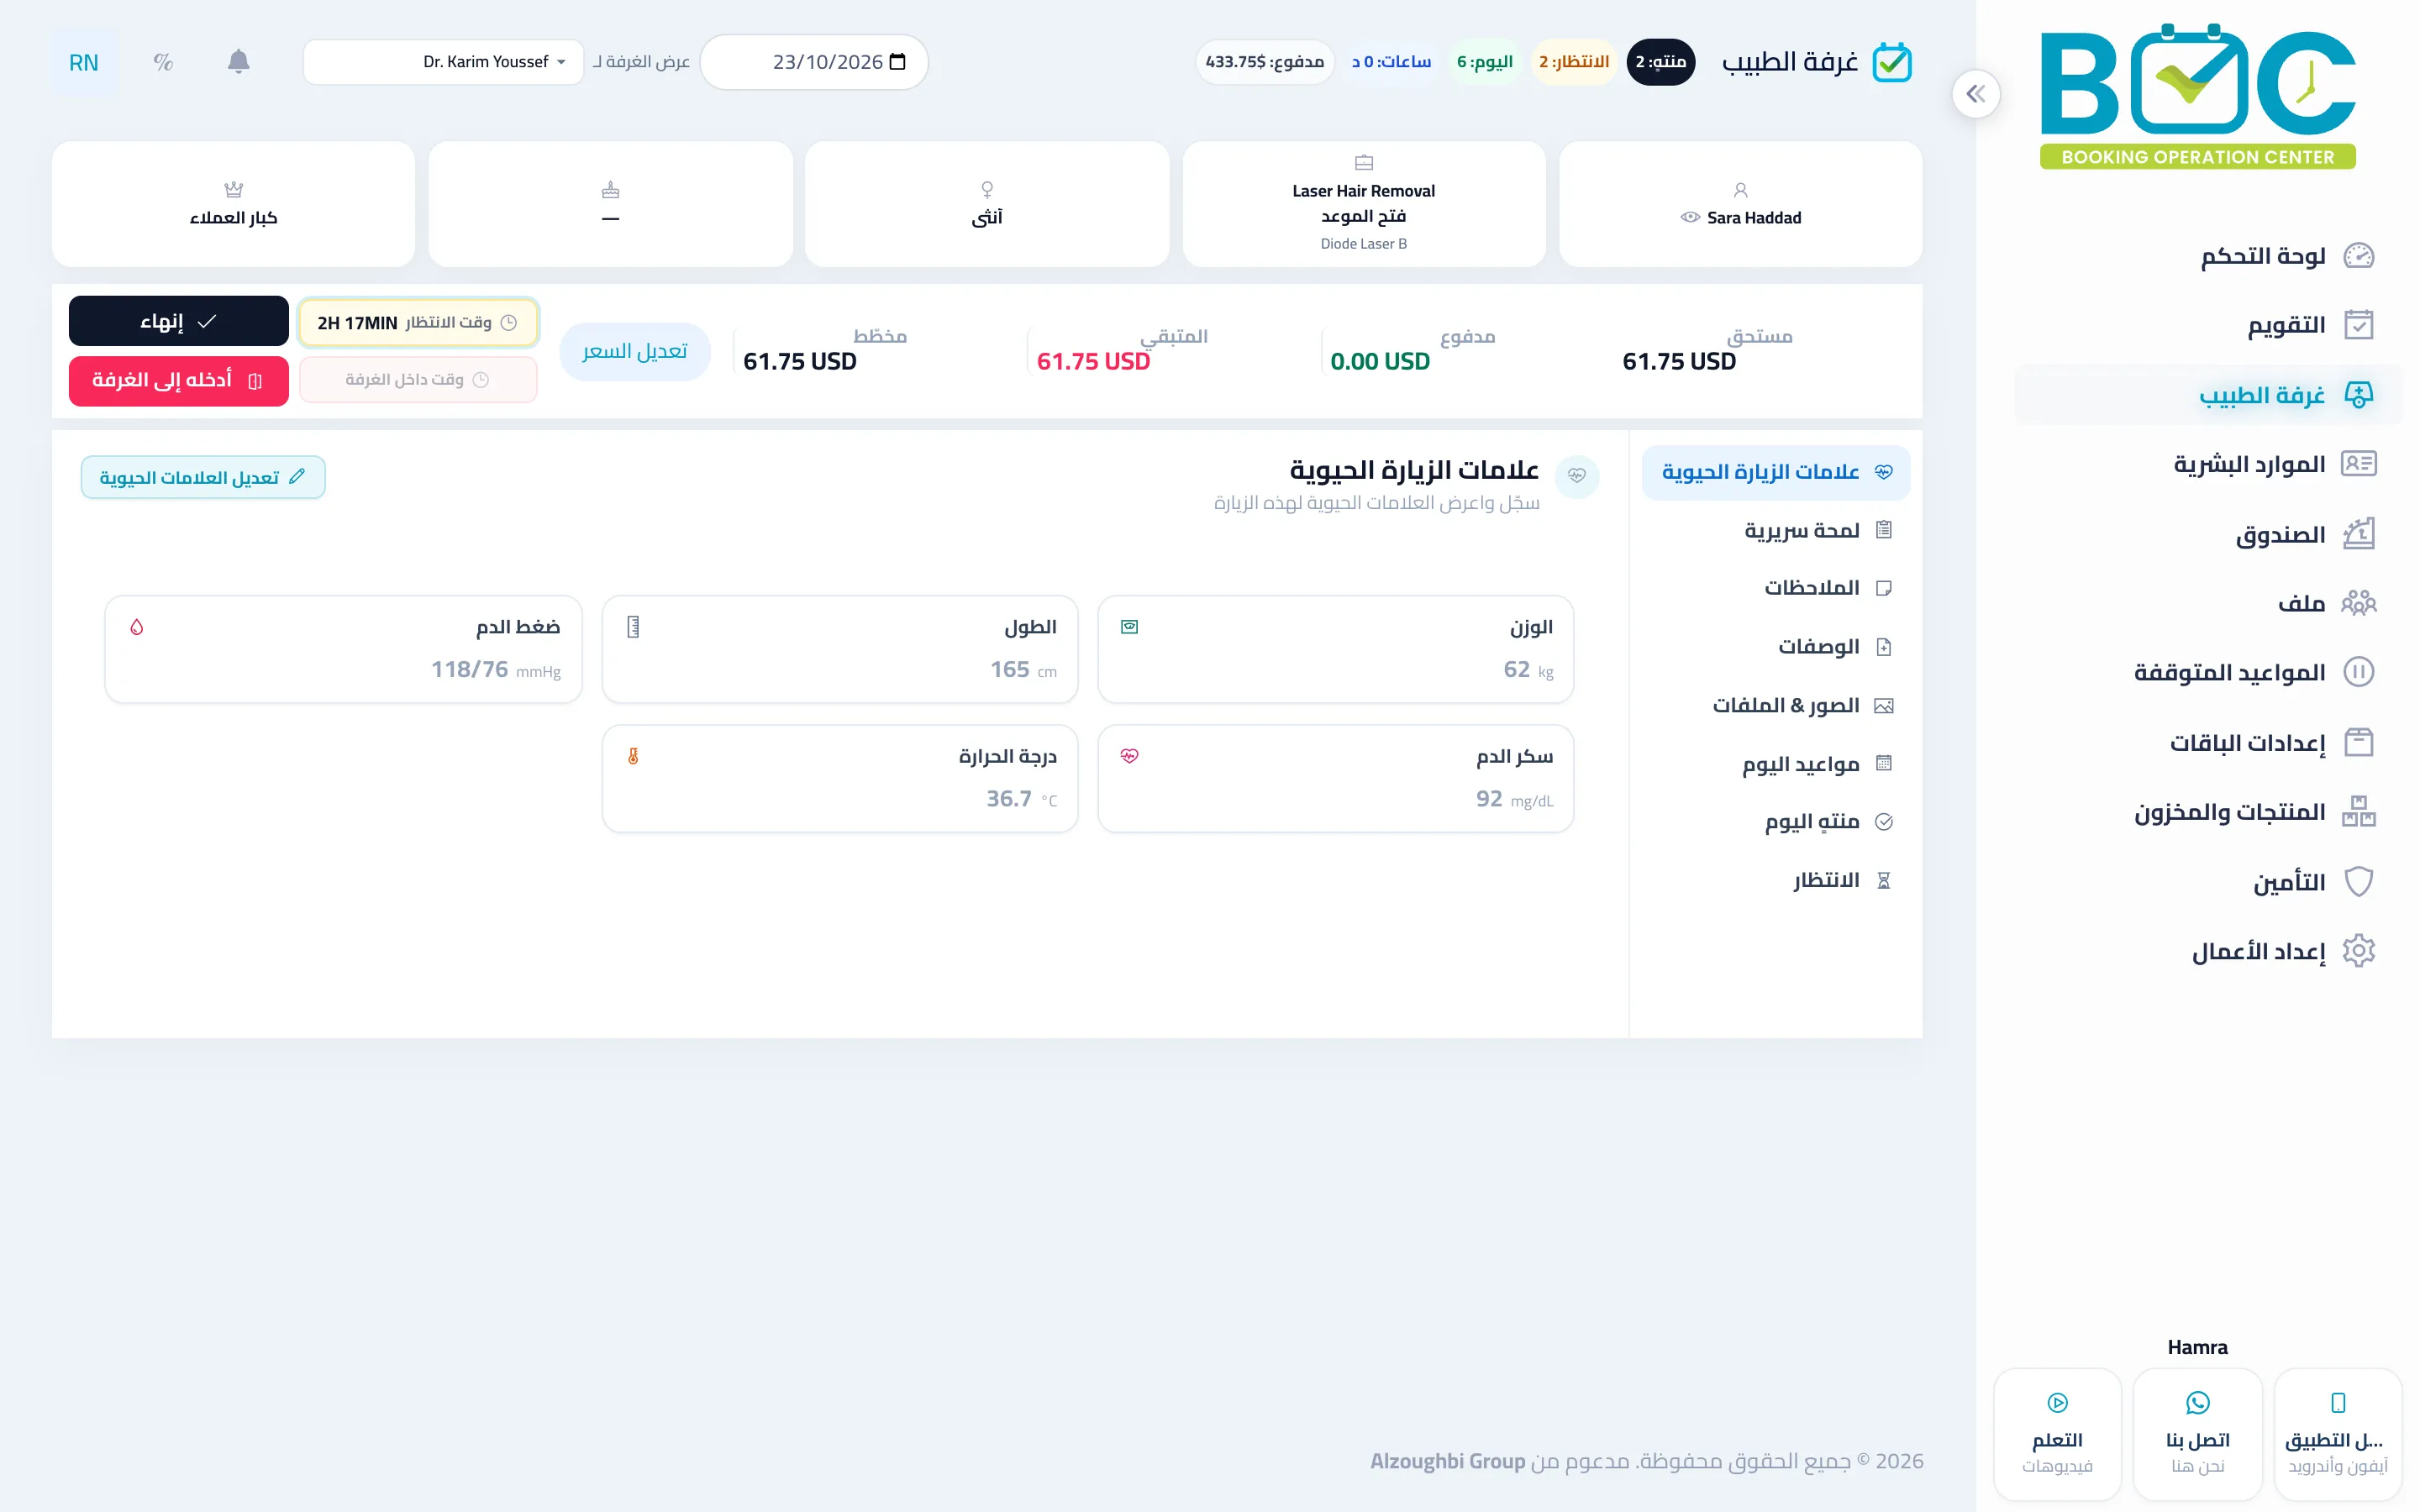The height and width of the screenshot is (1512, 2420).
Task: Click the المواعيد المتوقفة pause icon
Action: click(2358, 672)
